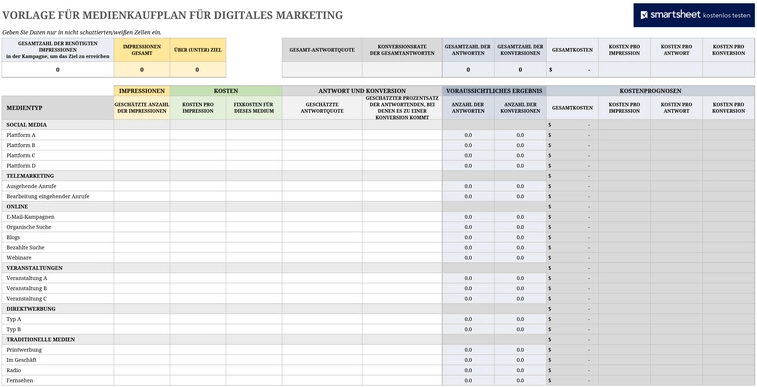Image resolution: width=757 pixels, height=387 pixels.
Task: Select the 'Printwerbung' row label
Action: (24, 350)
